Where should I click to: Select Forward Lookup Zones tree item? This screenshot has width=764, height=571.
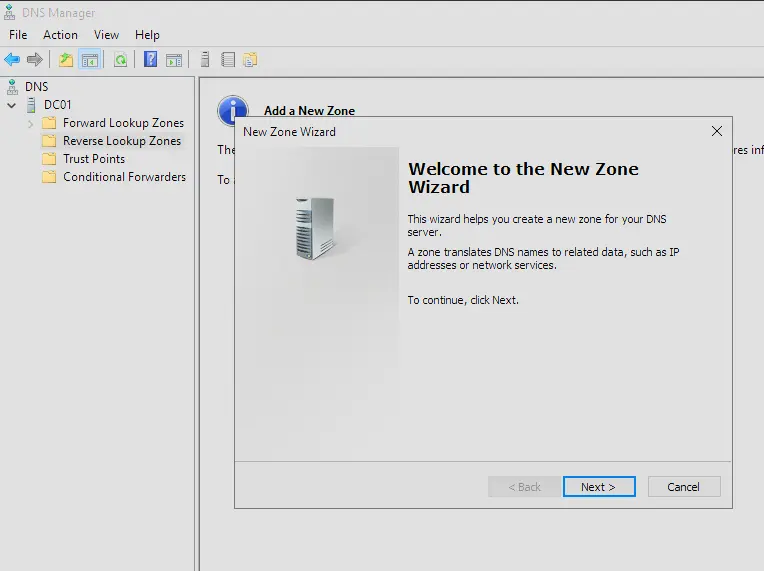(123, 123)
